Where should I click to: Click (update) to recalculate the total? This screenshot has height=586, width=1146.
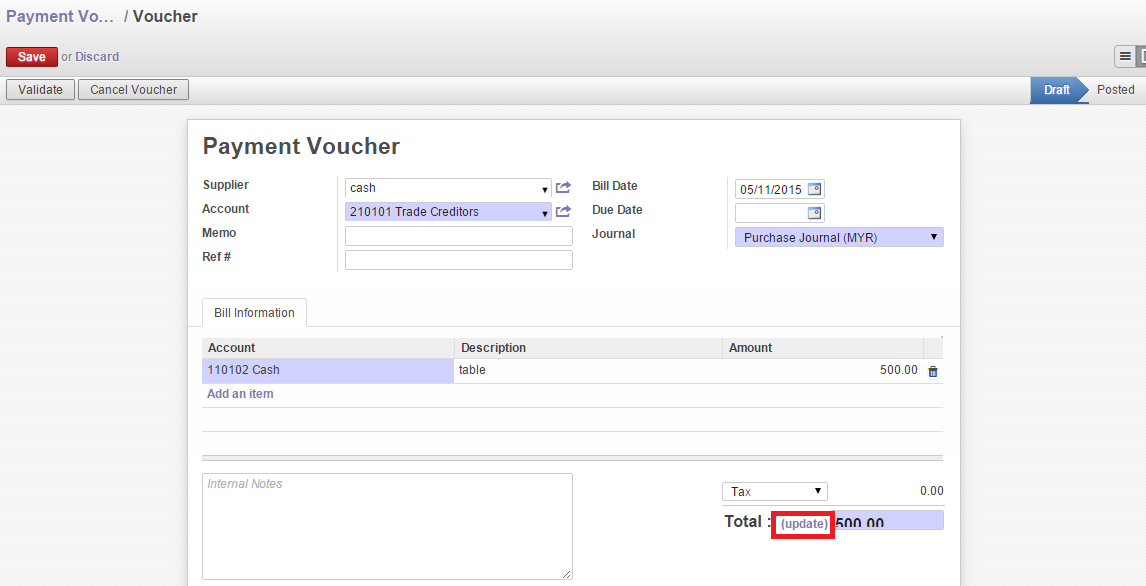click(x=802, y=522)
